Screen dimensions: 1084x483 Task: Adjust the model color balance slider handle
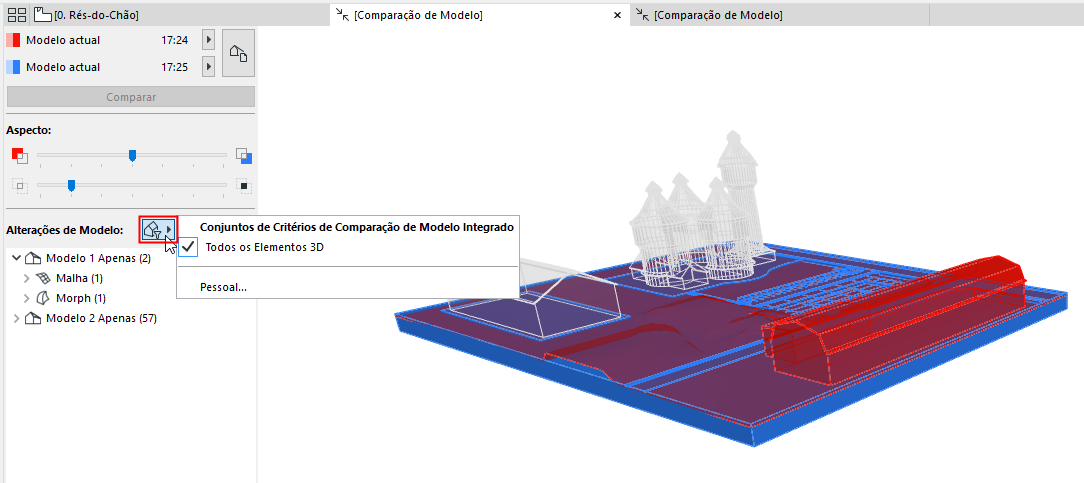[x=132, y=155]
